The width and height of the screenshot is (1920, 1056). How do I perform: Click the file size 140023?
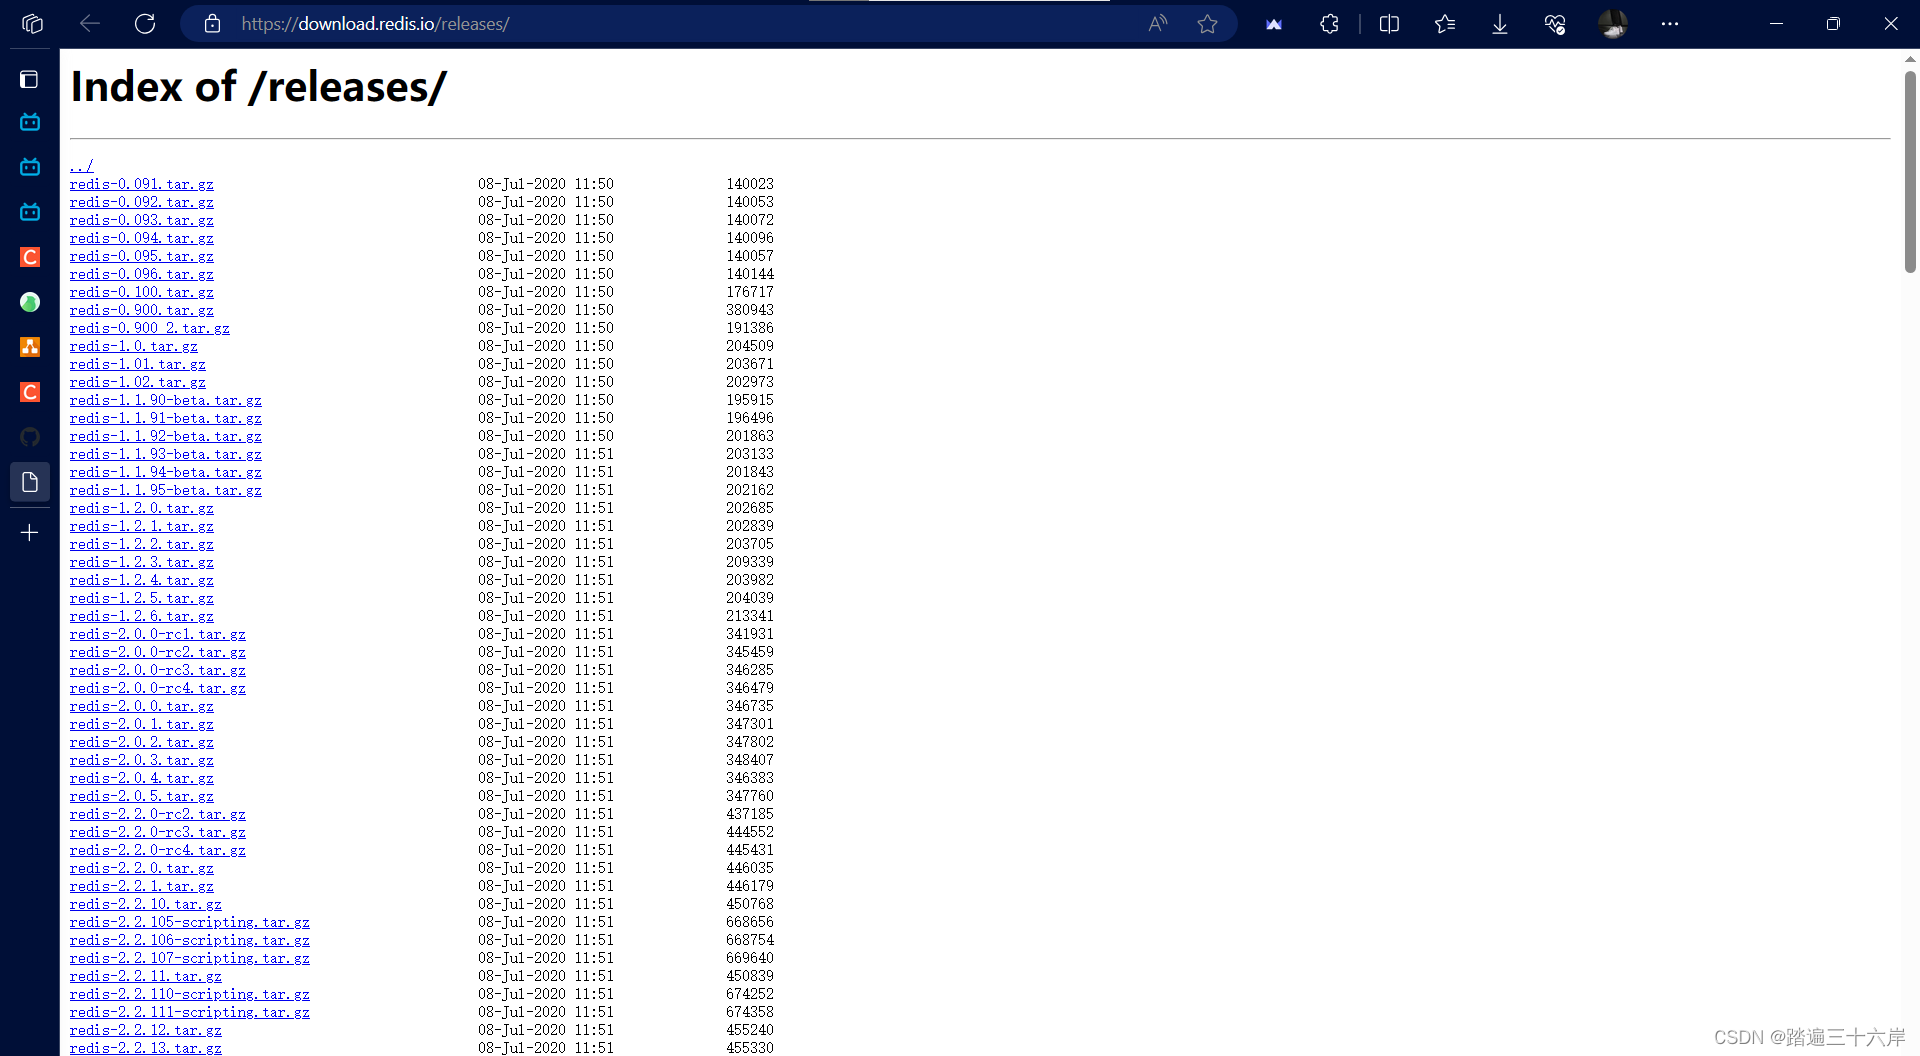pos(749,184)
